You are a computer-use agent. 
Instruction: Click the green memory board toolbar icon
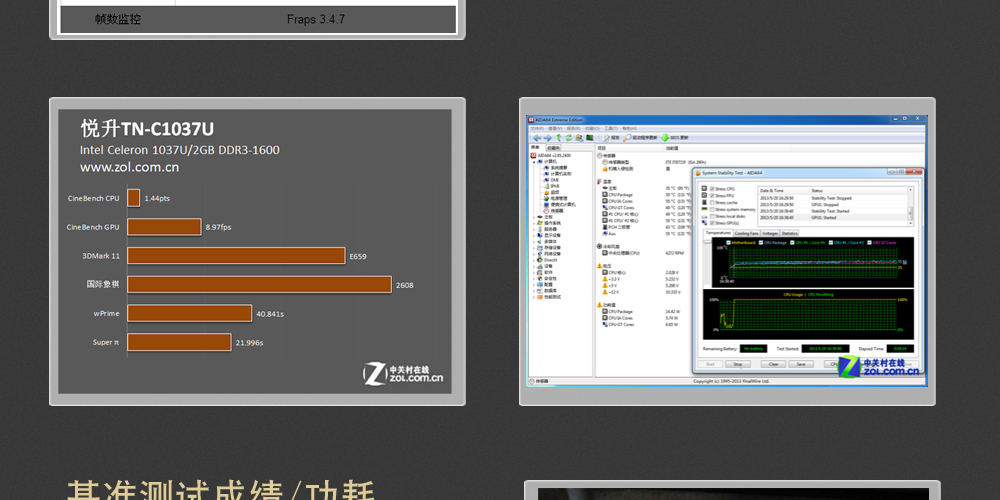click(x=590, y=138)
